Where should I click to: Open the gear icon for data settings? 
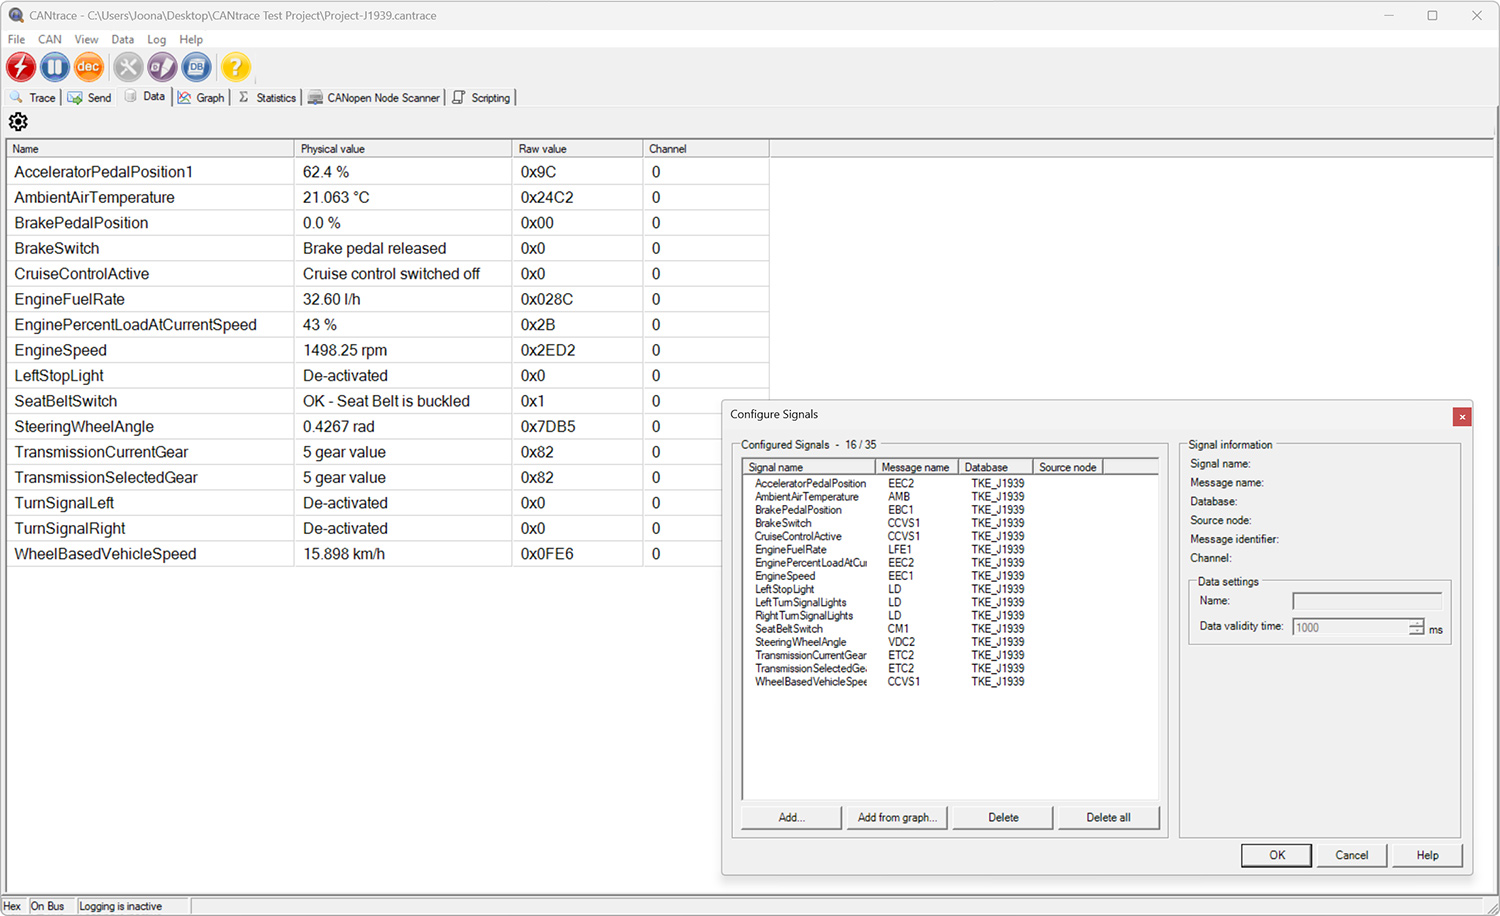18,122
